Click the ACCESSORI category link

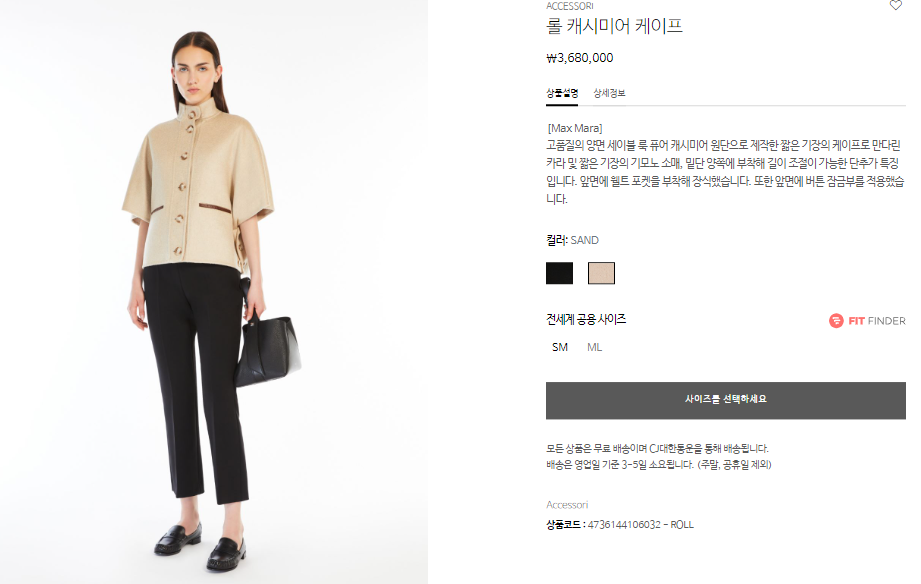click(x=570, y=6)
